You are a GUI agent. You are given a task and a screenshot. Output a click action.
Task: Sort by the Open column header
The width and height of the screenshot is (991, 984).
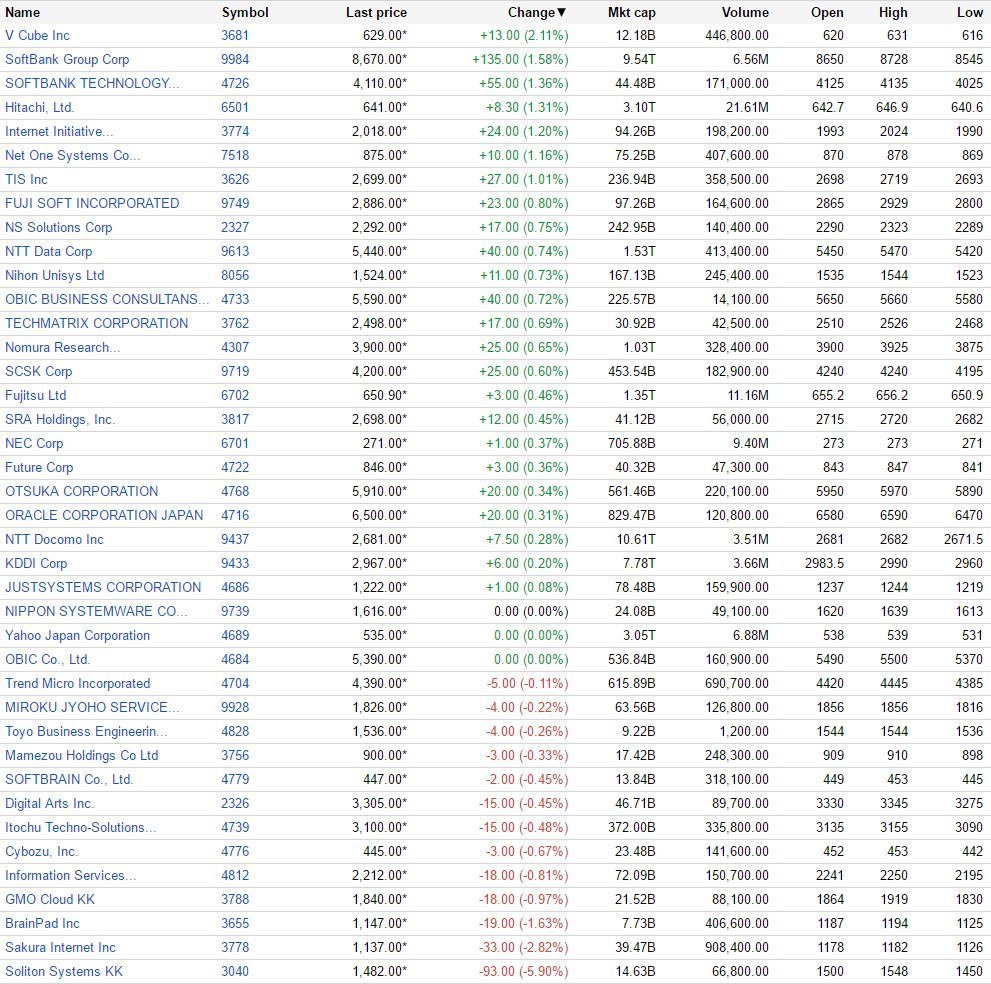click(827, 13)
